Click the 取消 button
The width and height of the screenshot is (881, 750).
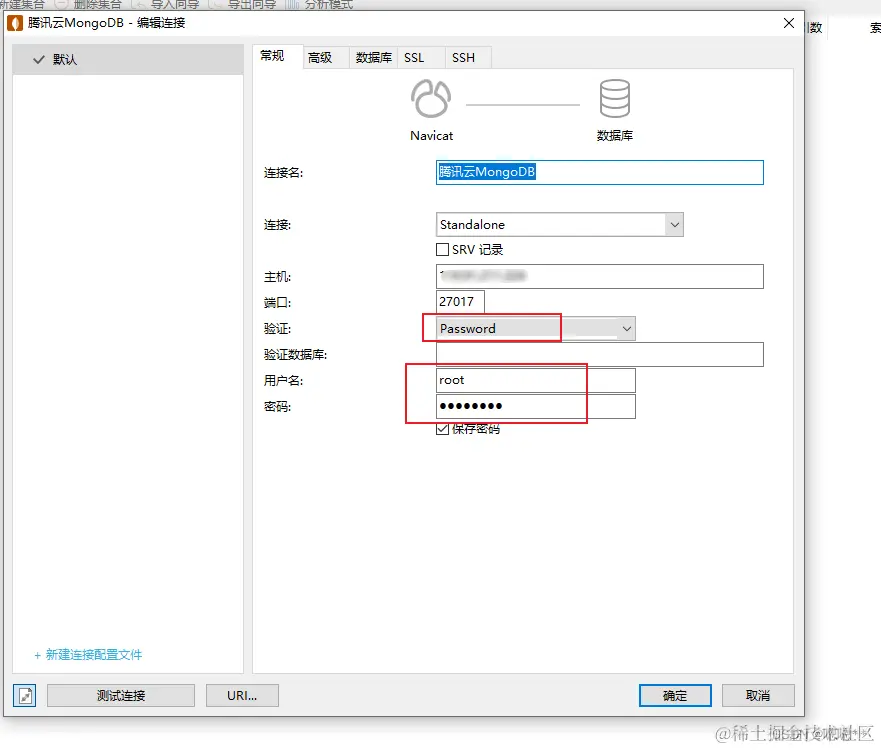758,696
